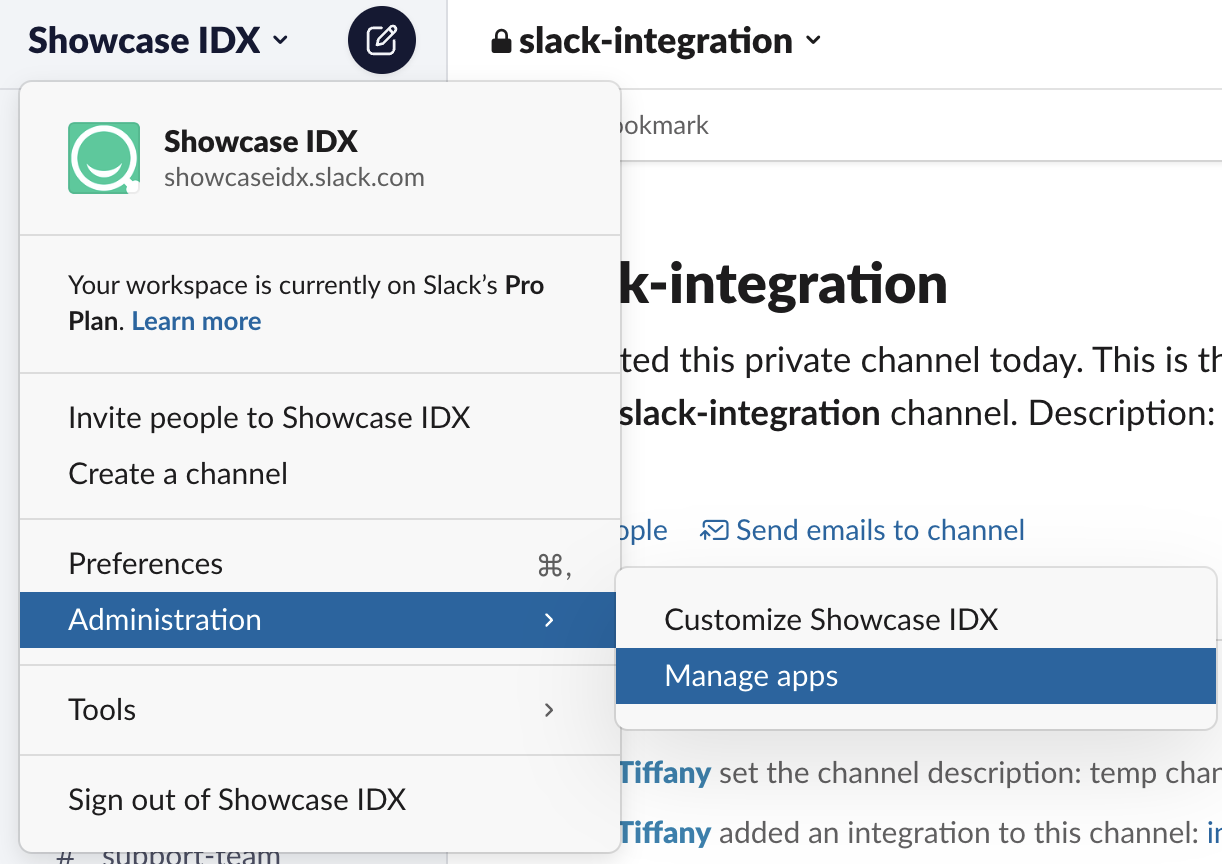1222x864 pixels.
Task: Click the compose new message icon
Action: pyautogui.click(x=381, y=40)
